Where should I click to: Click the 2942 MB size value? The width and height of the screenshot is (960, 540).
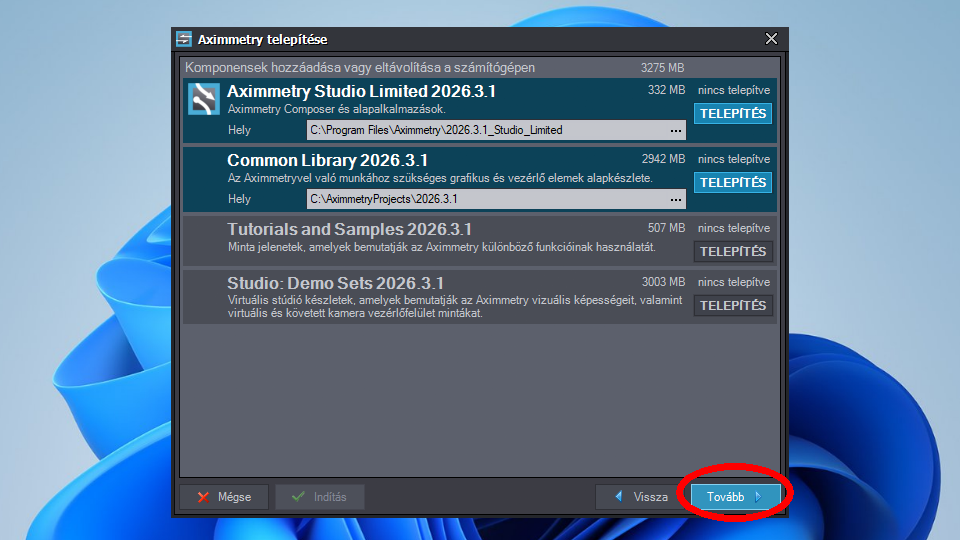click(663, 159)
